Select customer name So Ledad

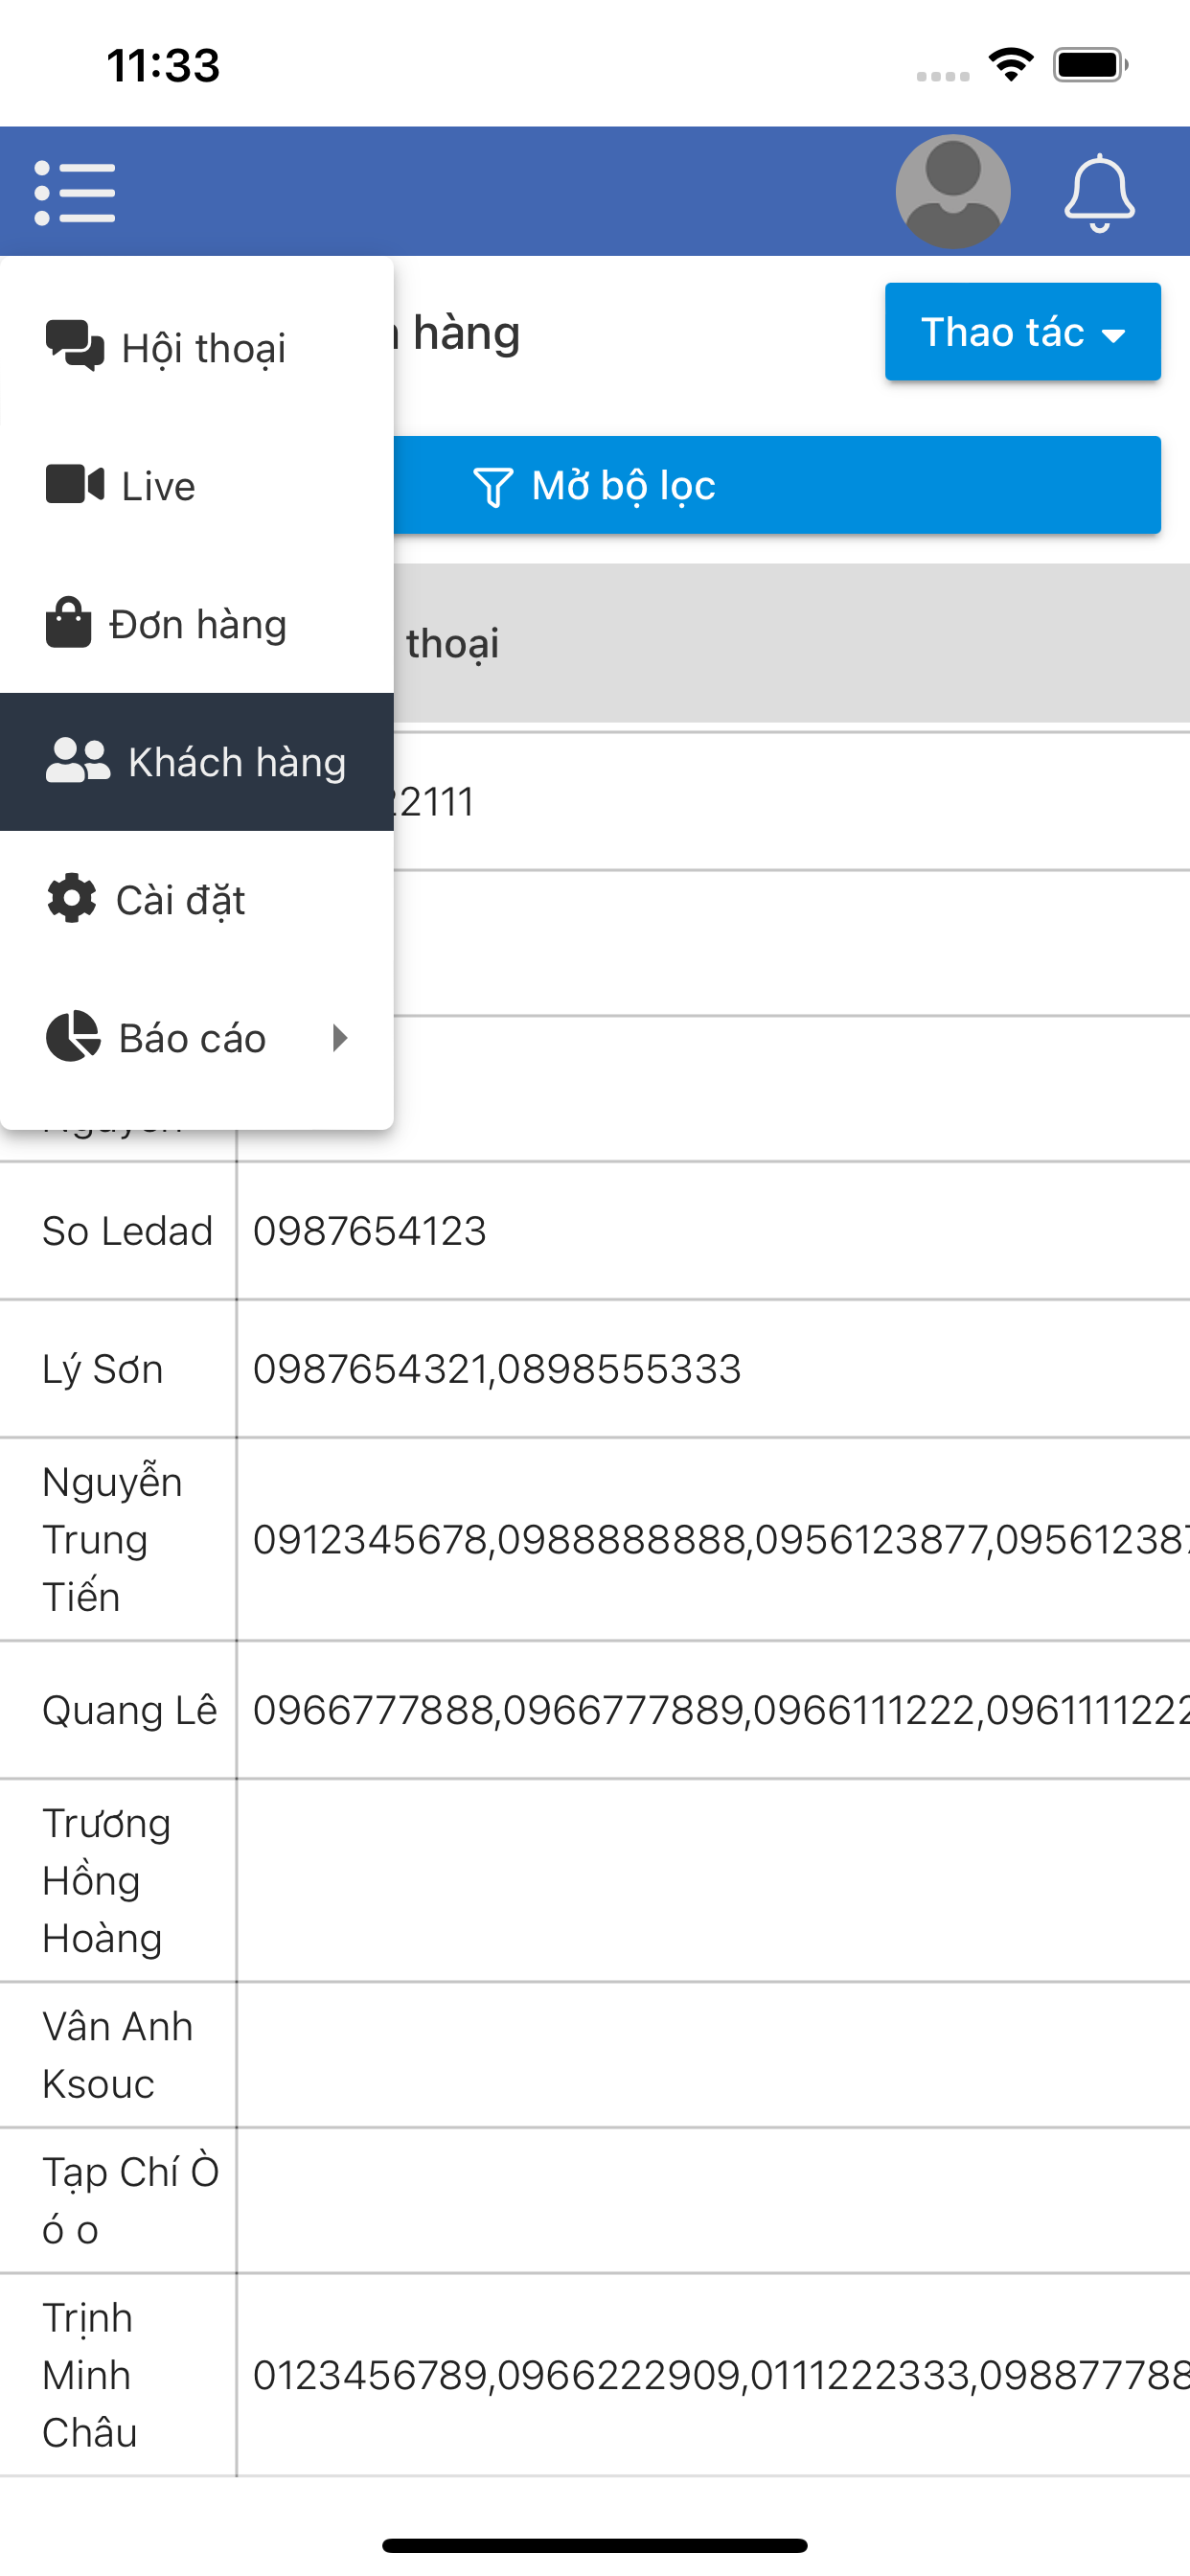(128, 1231)
